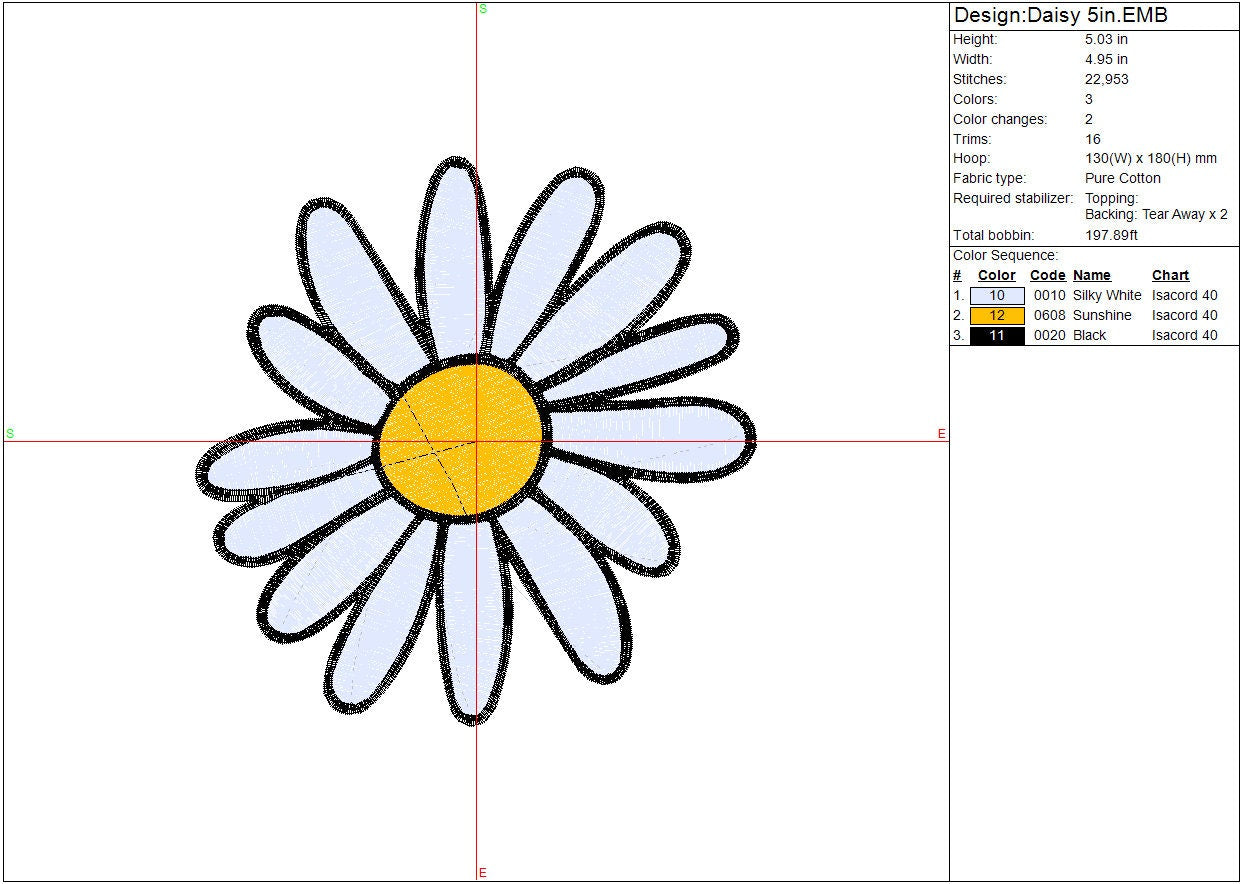The image size is (1244, 884).
Task: Click the Pure Cotton fabric type value
Action: click(1122, 179)
